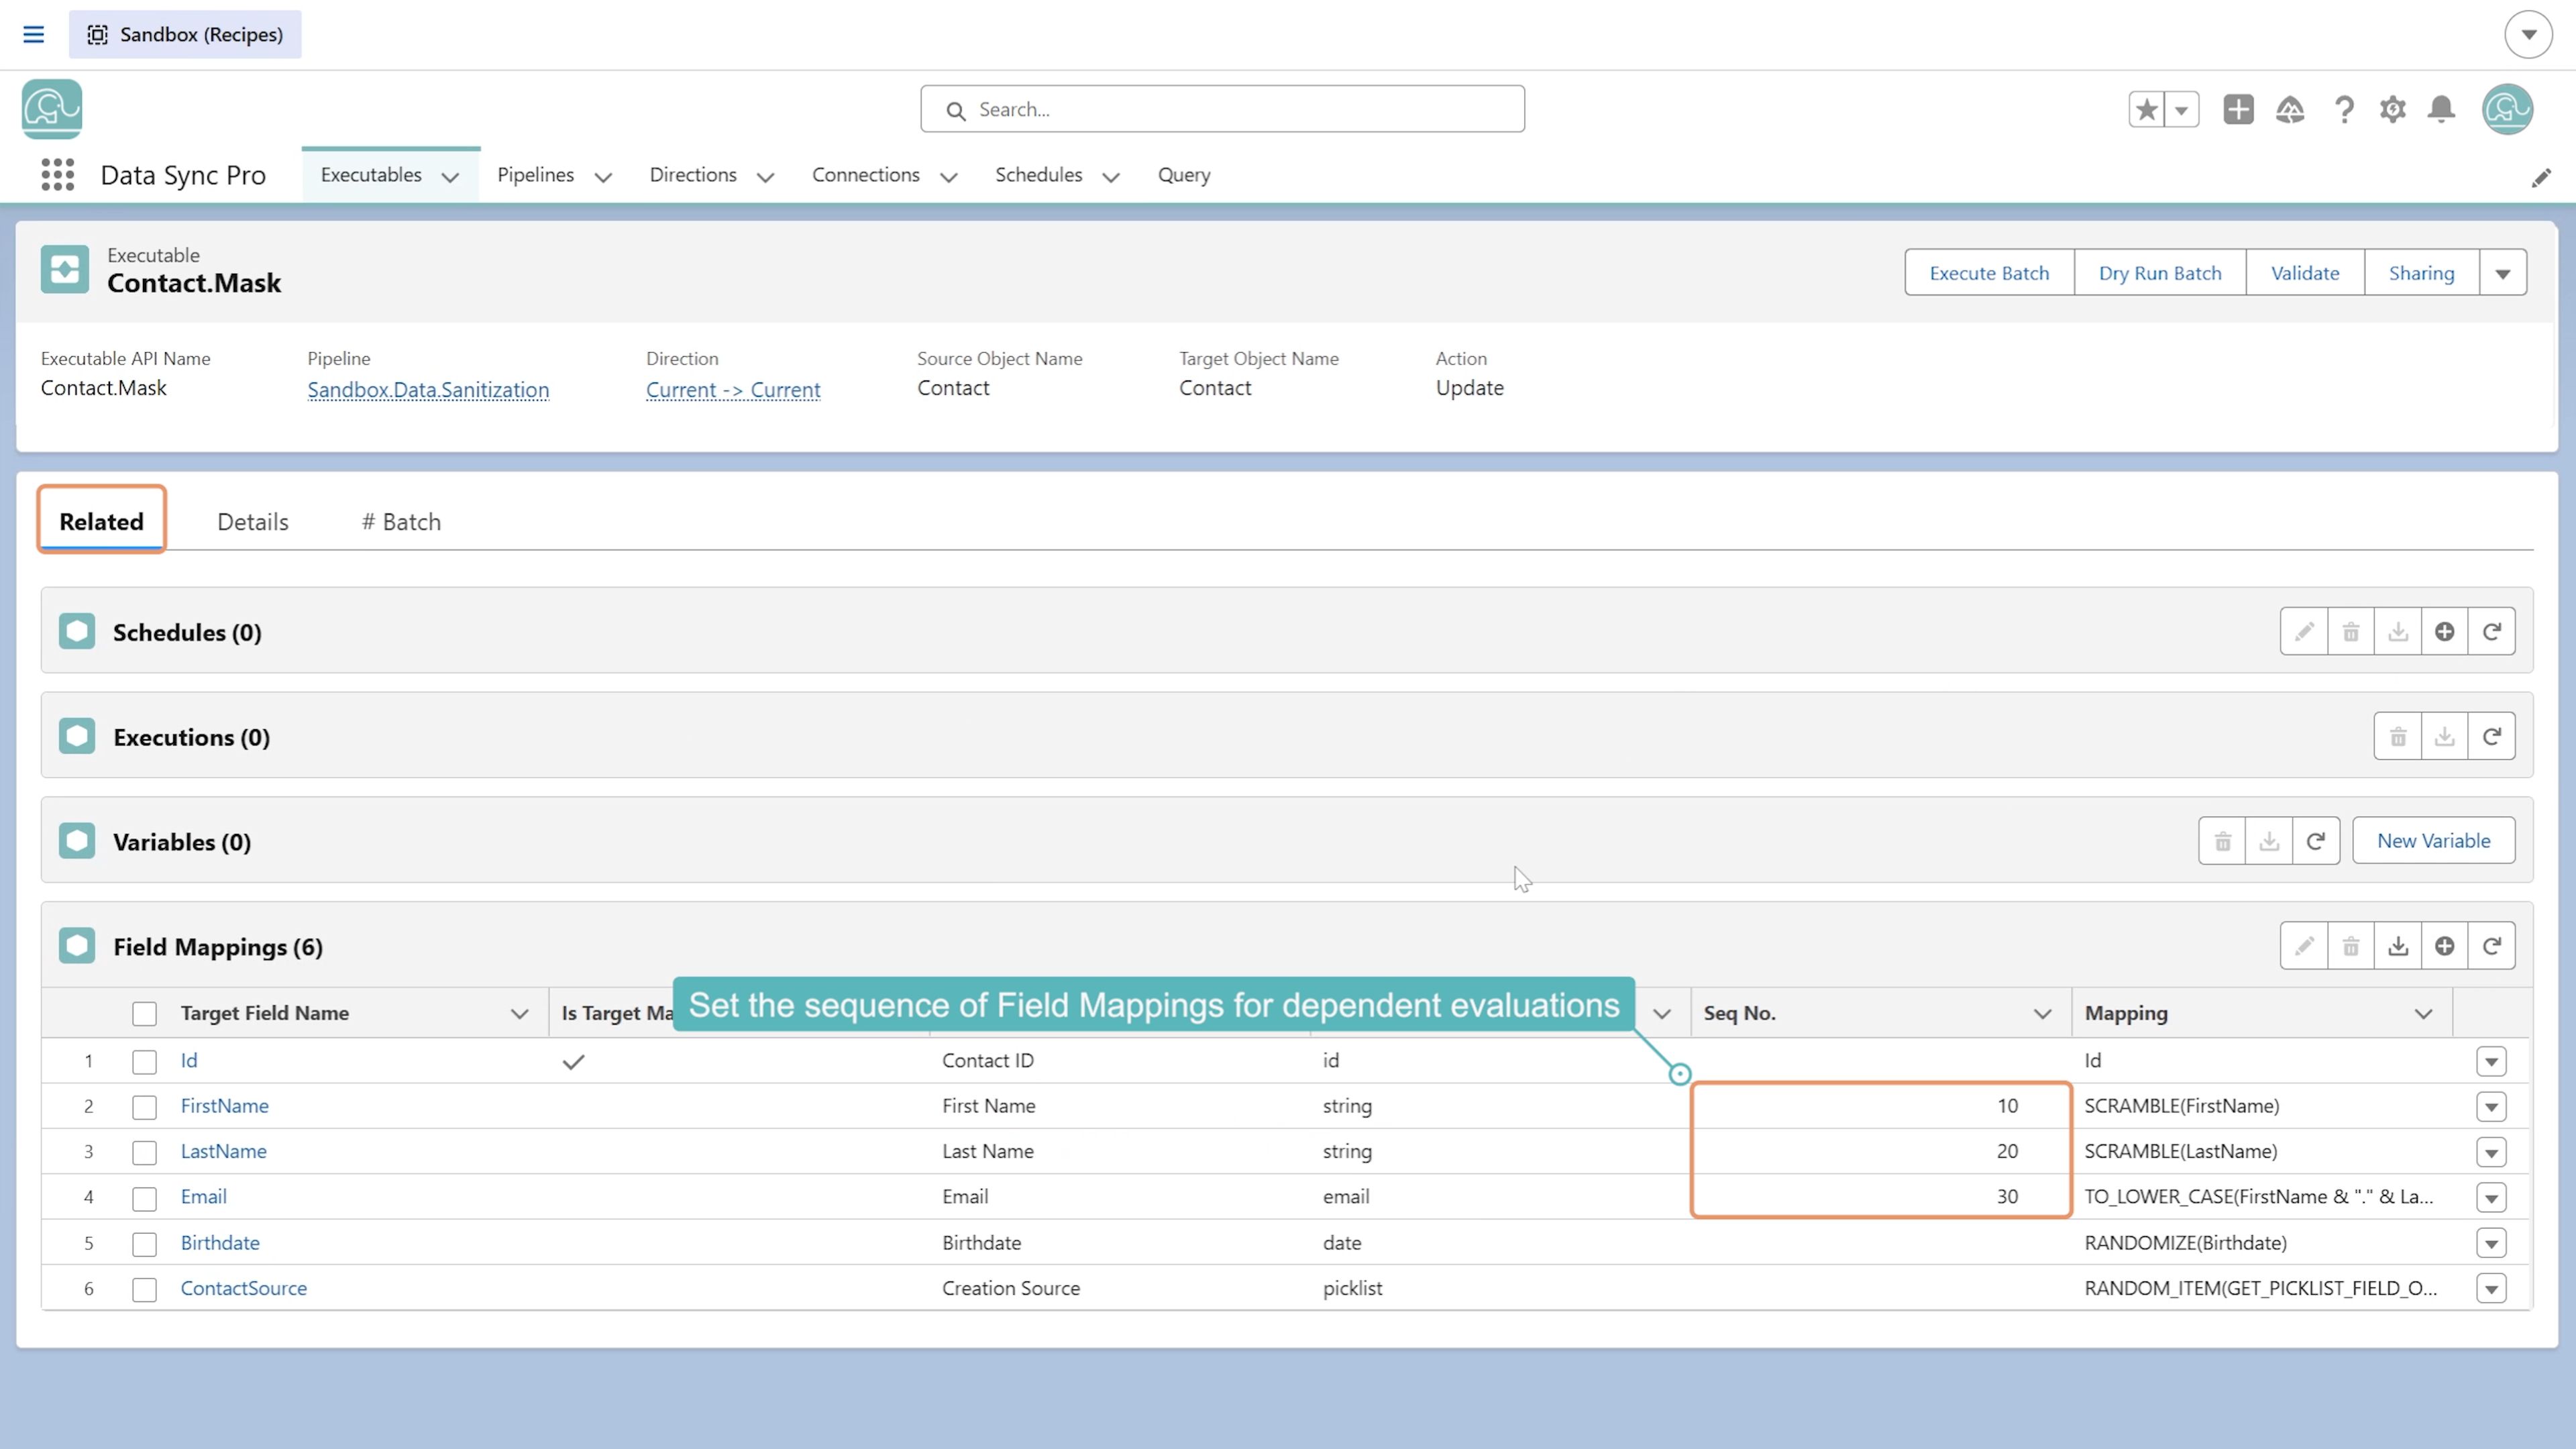Open the Pipelines navigation tab

point(536,175)
